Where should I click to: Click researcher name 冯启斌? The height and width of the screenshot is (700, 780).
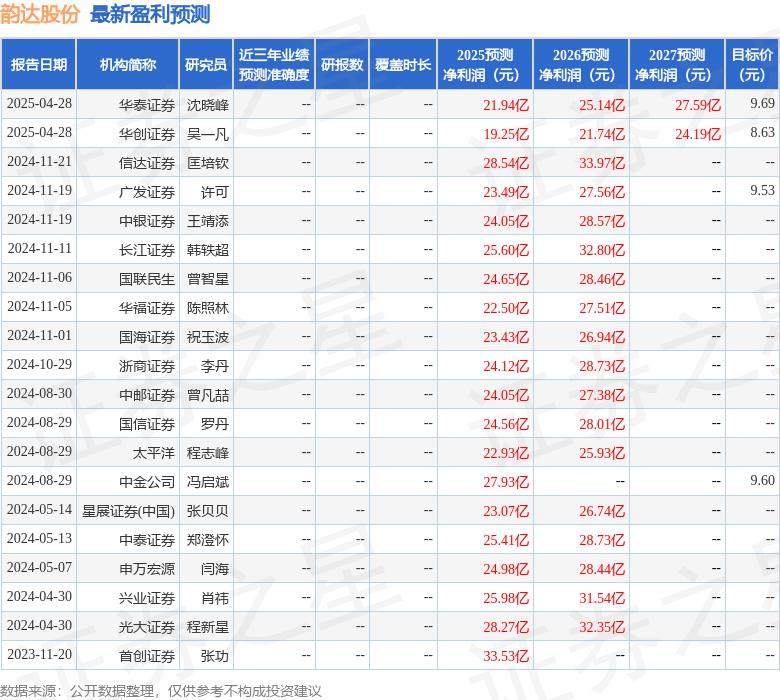(208, 482)
